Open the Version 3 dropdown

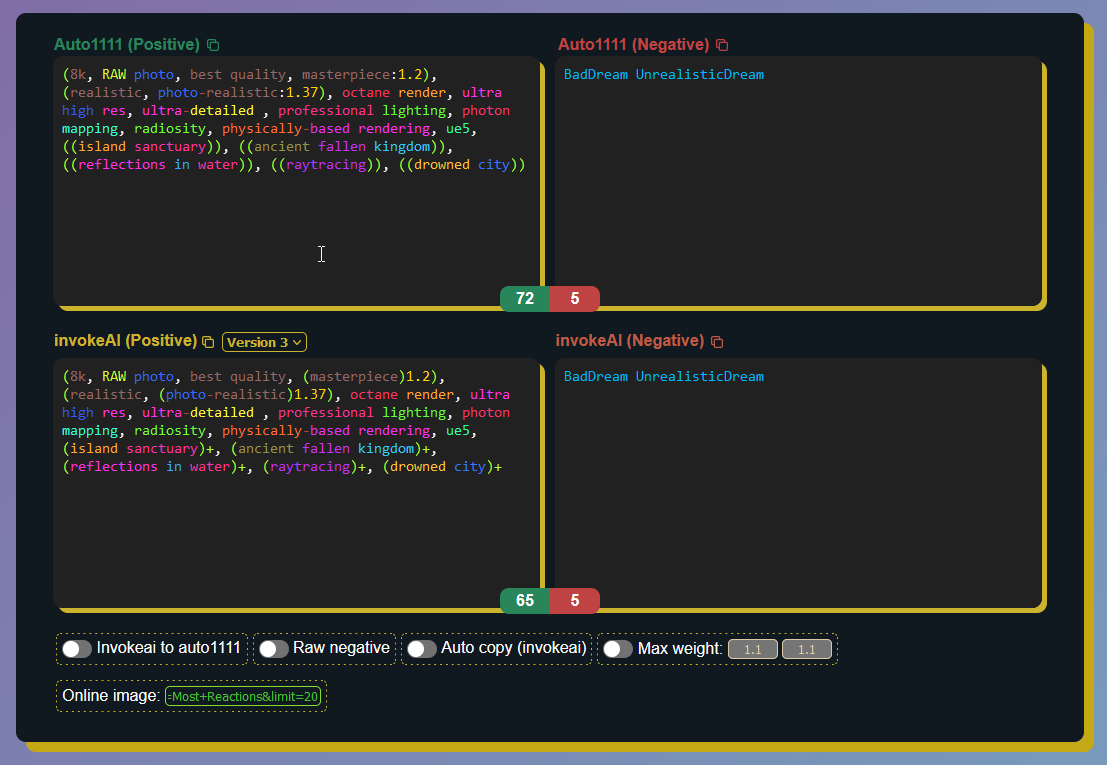[x=264, y=342]
